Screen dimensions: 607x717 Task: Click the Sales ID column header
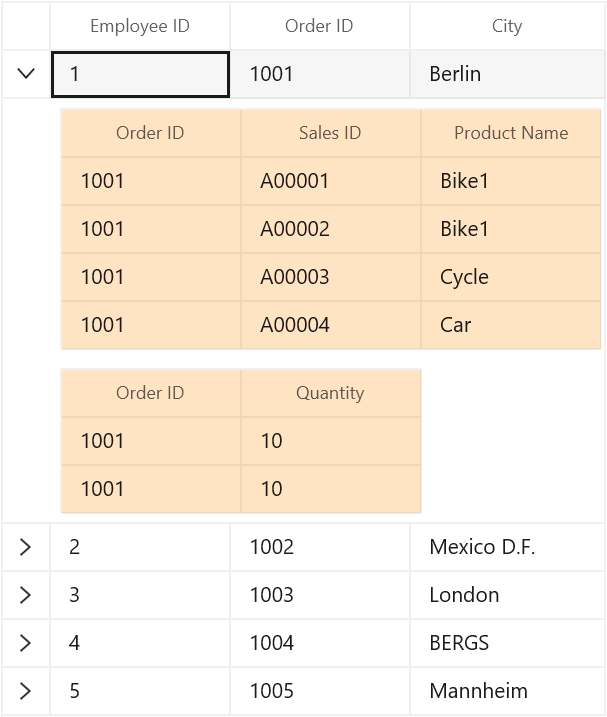(330, 133)
